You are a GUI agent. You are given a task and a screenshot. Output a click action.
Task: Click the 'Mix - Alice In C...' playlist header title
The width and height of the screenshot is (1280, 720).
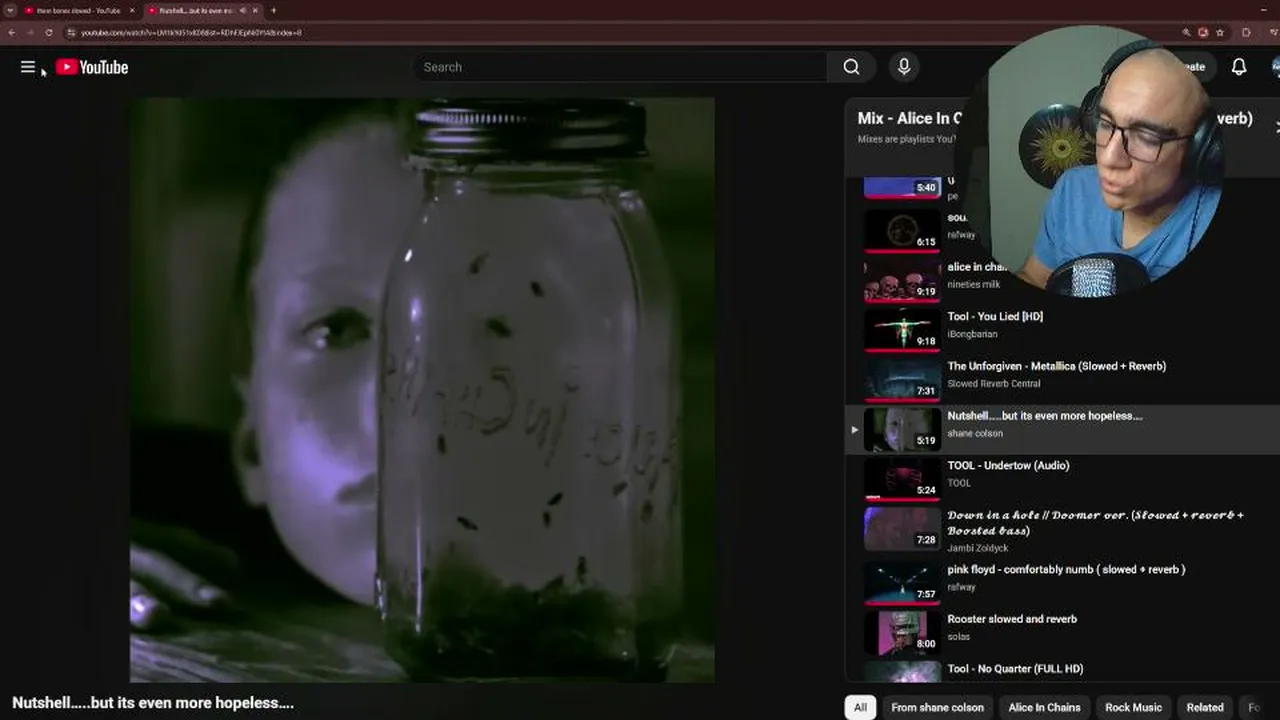[910, 118]
